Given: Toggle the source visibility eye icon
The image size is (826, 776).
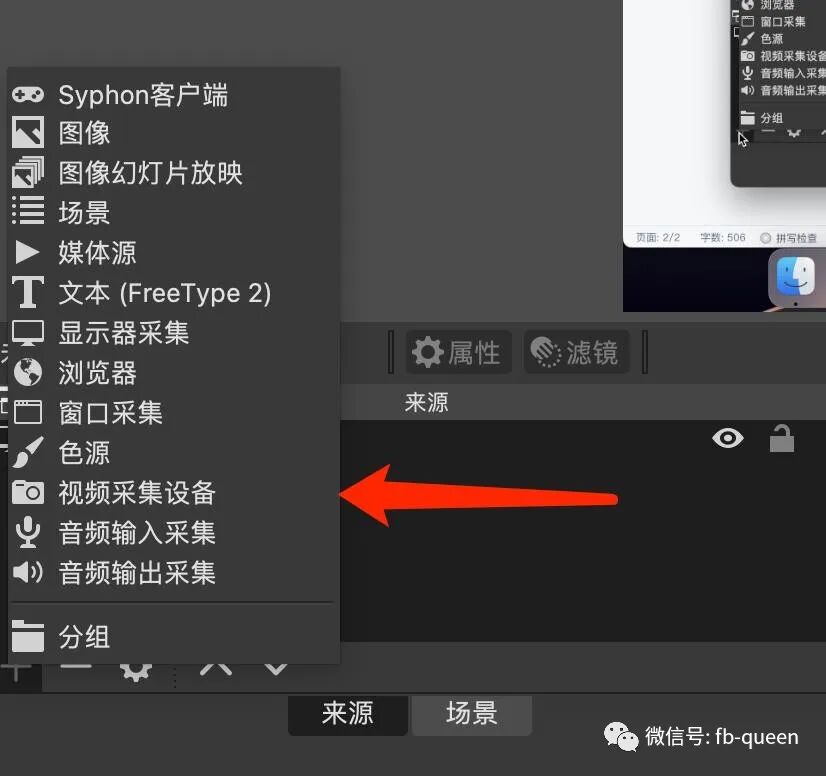Looking at the screenshot, I should click(728, 438).
